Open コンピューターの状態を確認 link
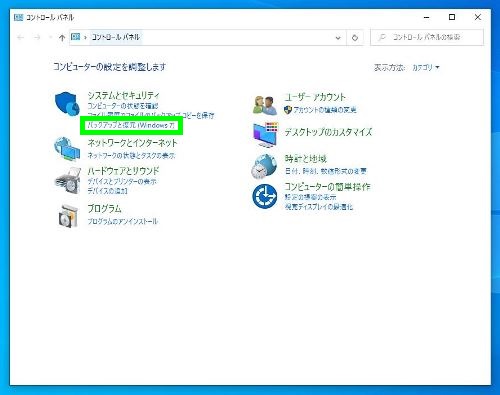Image resolution: width=500 pixels, height=395 pixels. 123,106
